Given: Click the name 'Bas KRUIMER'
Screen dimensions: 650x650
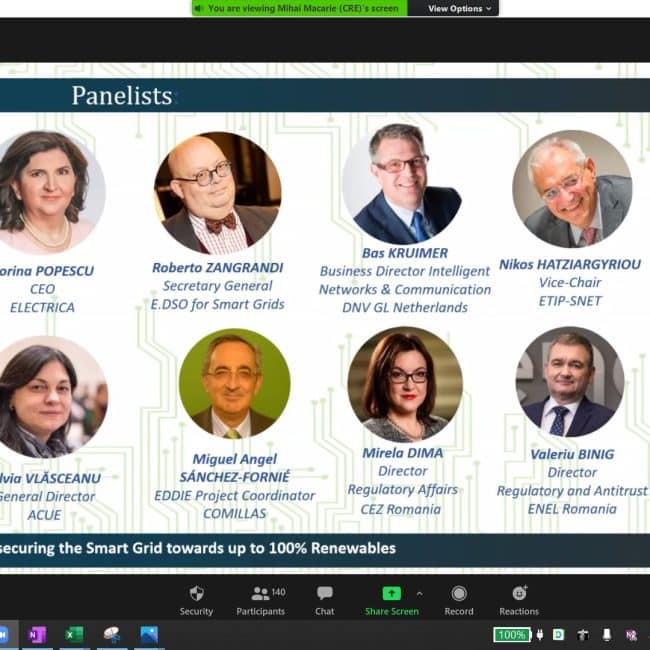Looking at the screenshot, I should click(x=405, y=253).
